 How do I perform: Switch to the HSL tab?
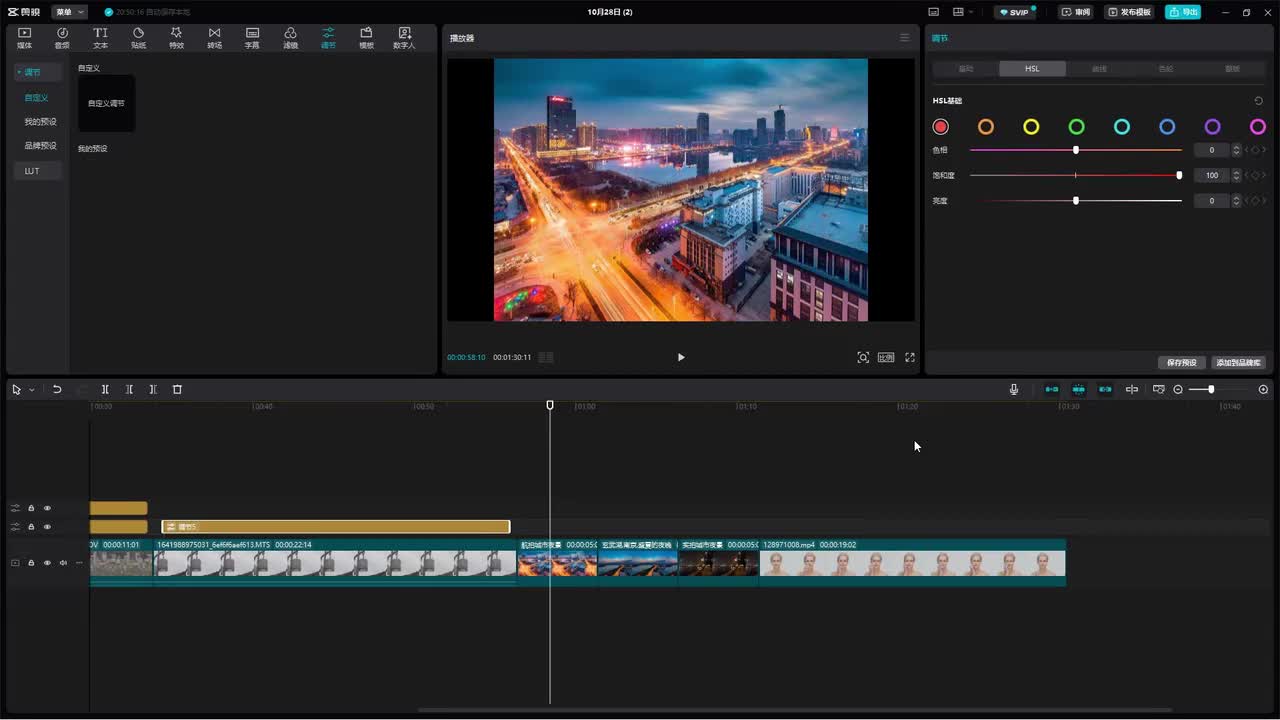1032,69
